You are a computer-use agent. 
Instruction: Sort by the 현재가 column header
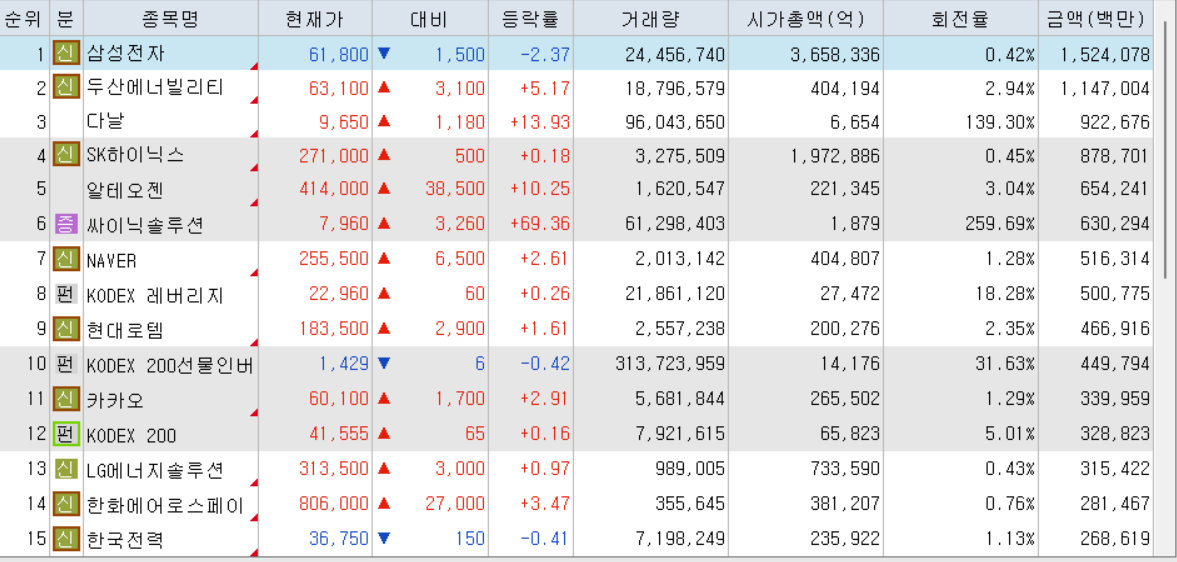[x=315, y=18]
